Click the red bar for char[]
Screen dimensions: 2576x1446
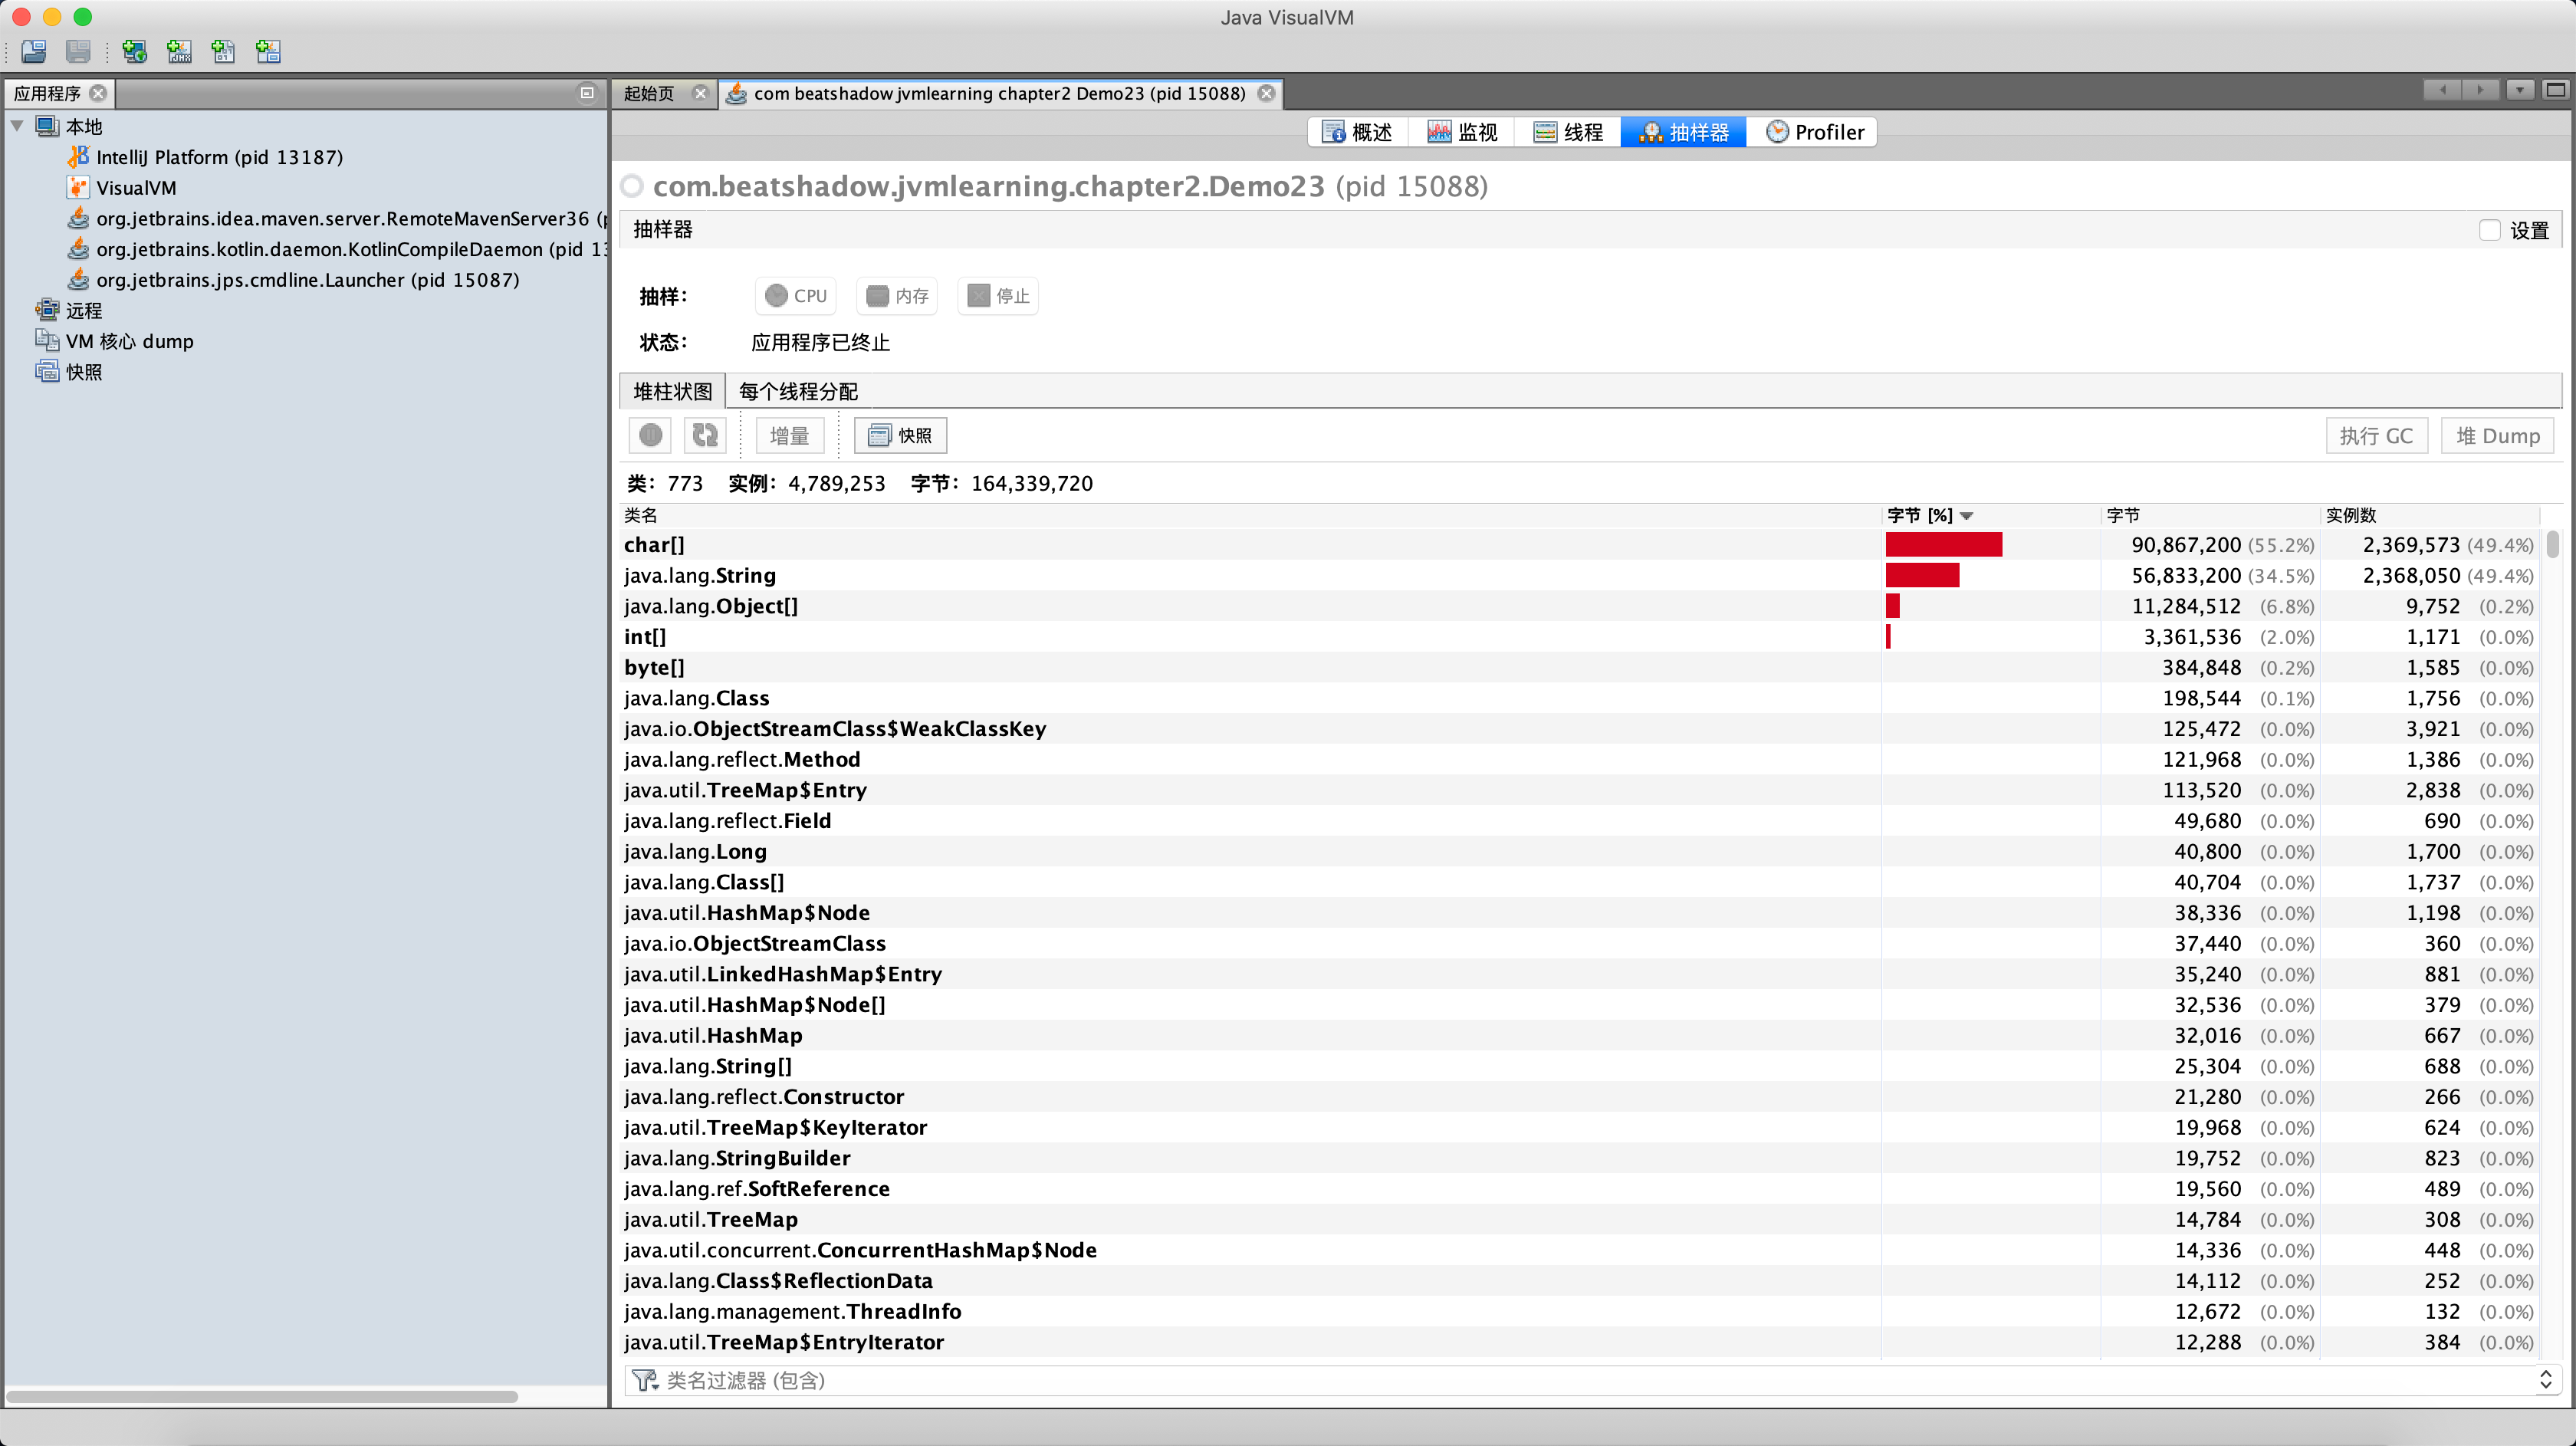coord(1944,544)
